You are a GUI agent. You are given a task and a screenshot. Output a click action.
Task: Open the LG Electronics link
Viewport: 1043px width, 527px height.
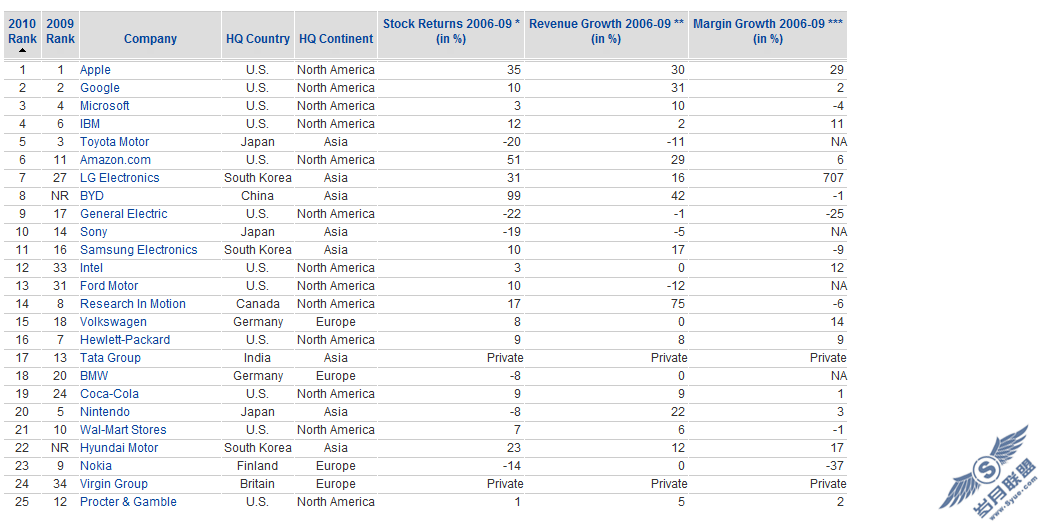point(120,178)
